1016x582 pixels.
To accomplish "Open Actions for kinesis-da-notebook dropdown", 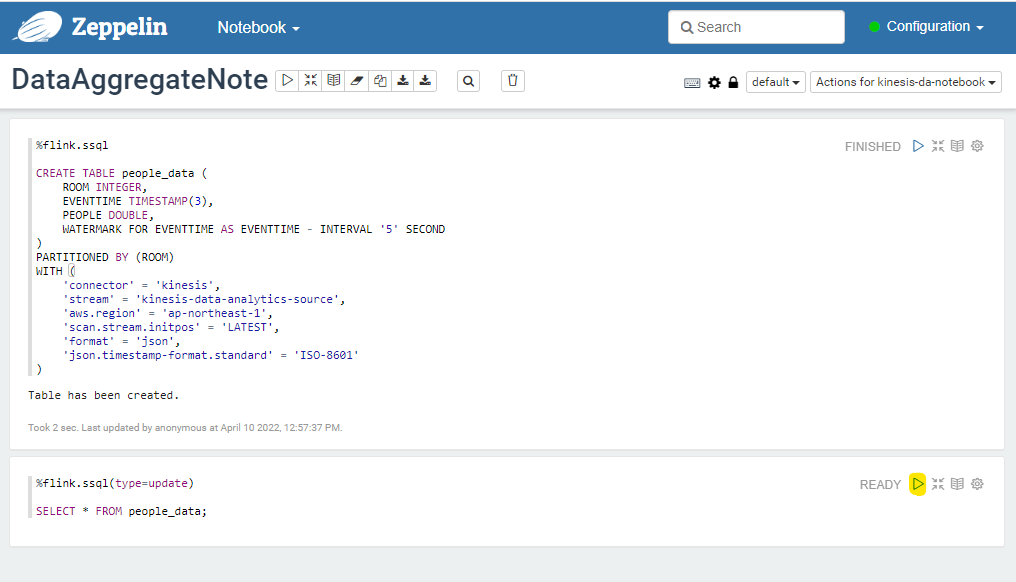I will [x=905, y=82].
